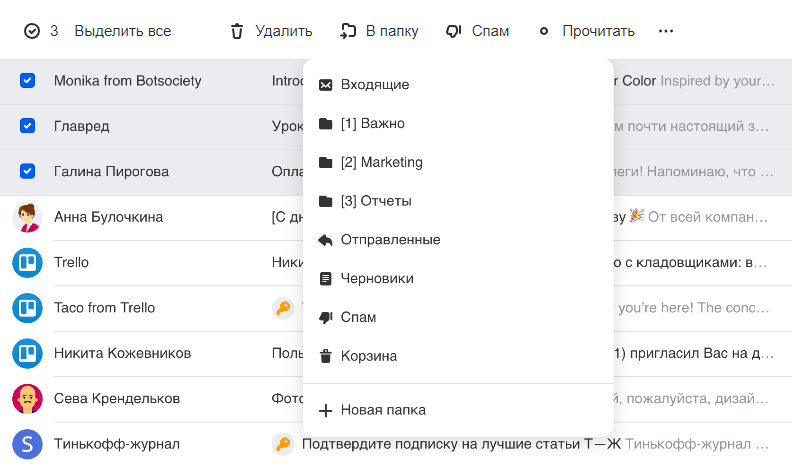Click the Trello logo icon beside Trello
Viewport: 792px width, 471px height.
click(x=27, y=262)
